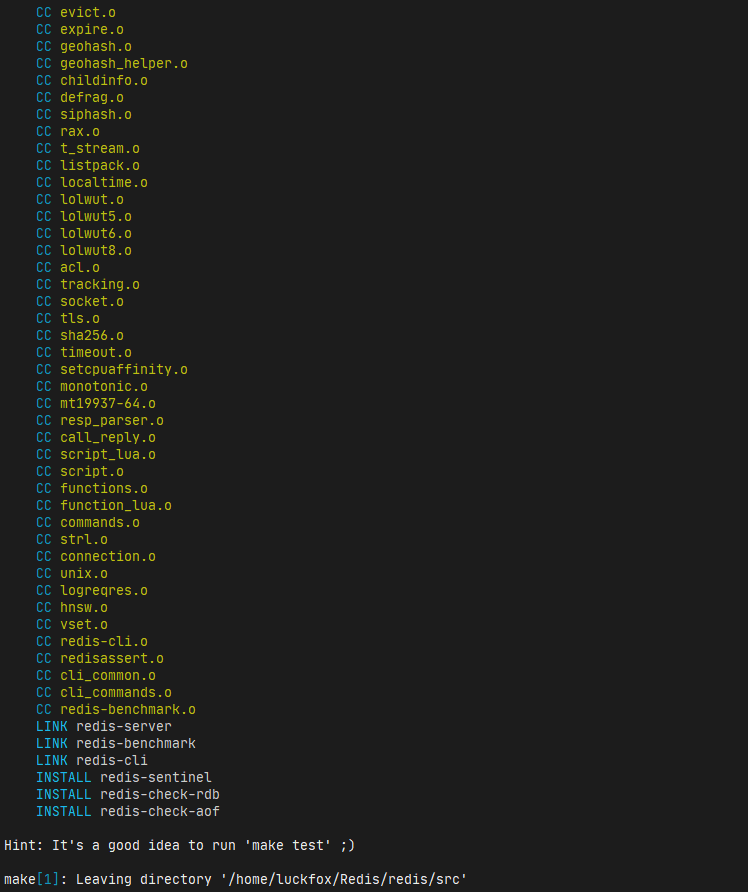
Task: Select 'commands.o' line
Action: [x=88, y=523]
